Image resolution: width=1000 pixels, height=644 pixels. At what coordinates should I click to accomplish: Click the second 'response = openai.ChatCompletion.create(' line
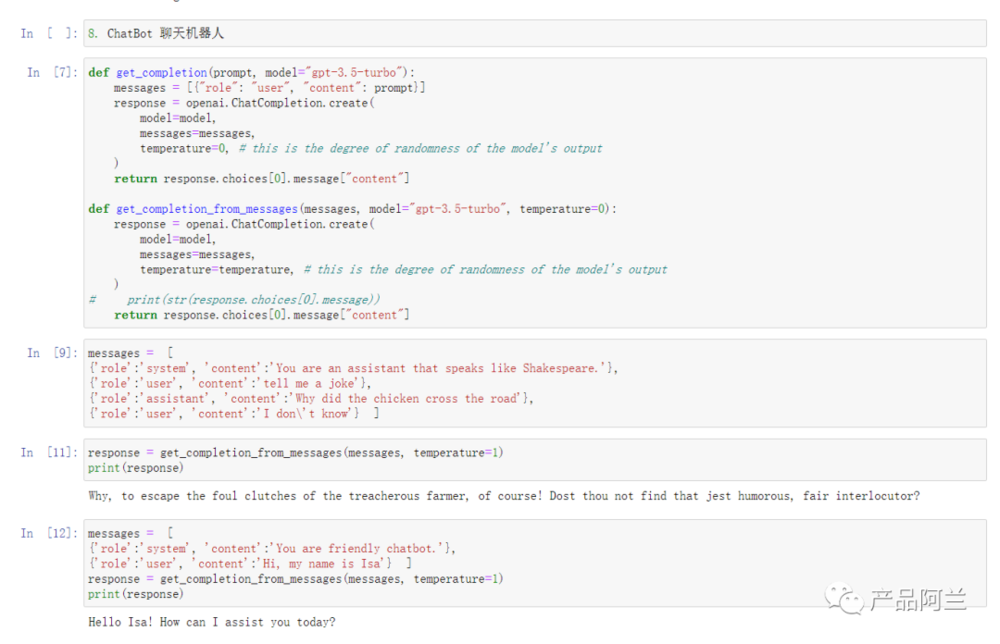(x=244, y=224)
